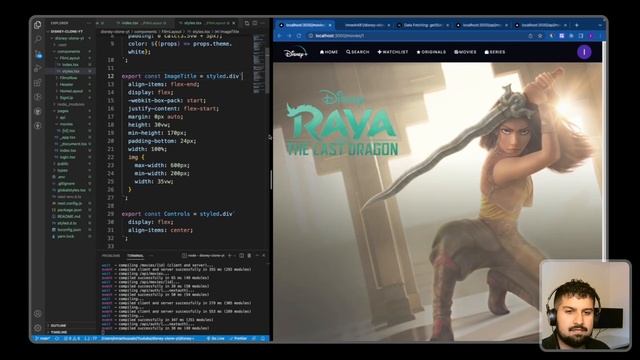Open the Source Control view in the activity bar
This screenshot has width=640, height=360.
[38, 54]
